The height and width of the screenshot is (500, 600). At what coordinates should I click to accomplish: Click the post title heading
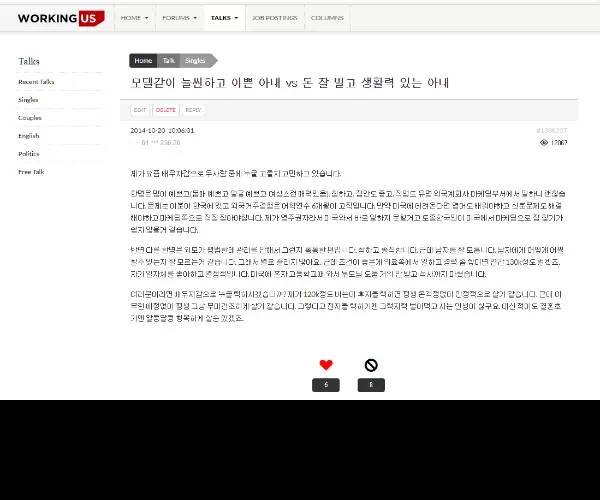click(290, 83)
